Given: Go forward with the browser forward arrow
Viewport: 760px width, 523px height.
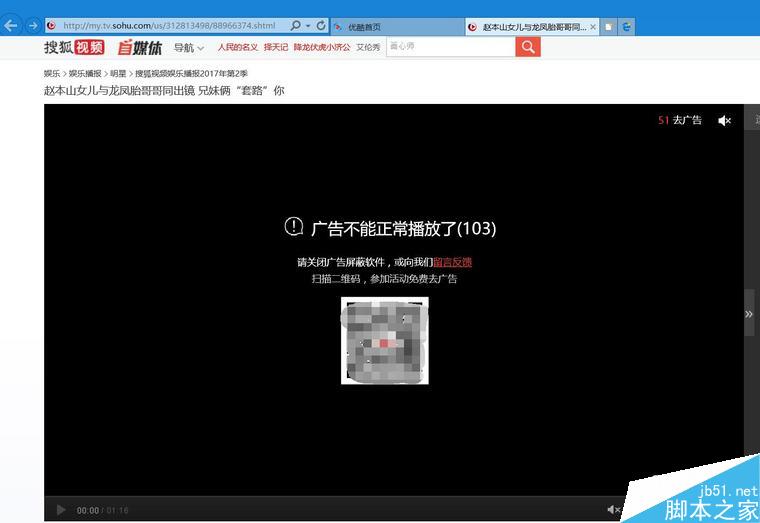Looking at the screenshot, I should pyautogui.click(x=32, y=26).
